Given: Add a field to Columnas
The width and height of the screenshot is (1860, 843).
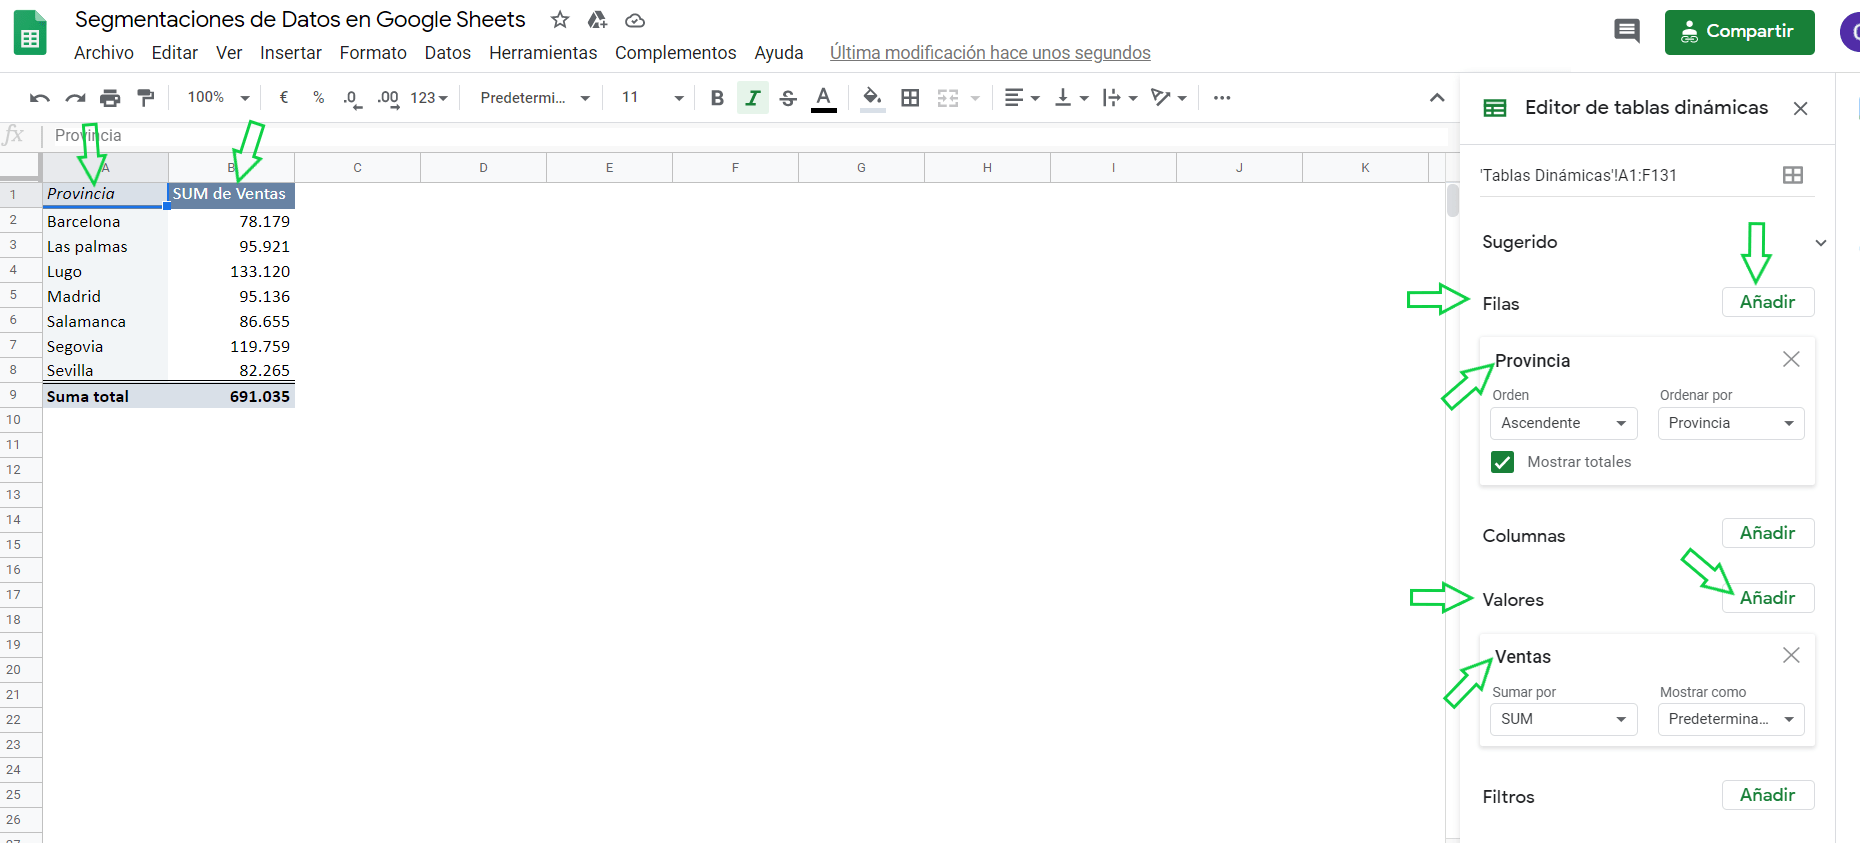Looking at the screenshot, I should 1768,533.
